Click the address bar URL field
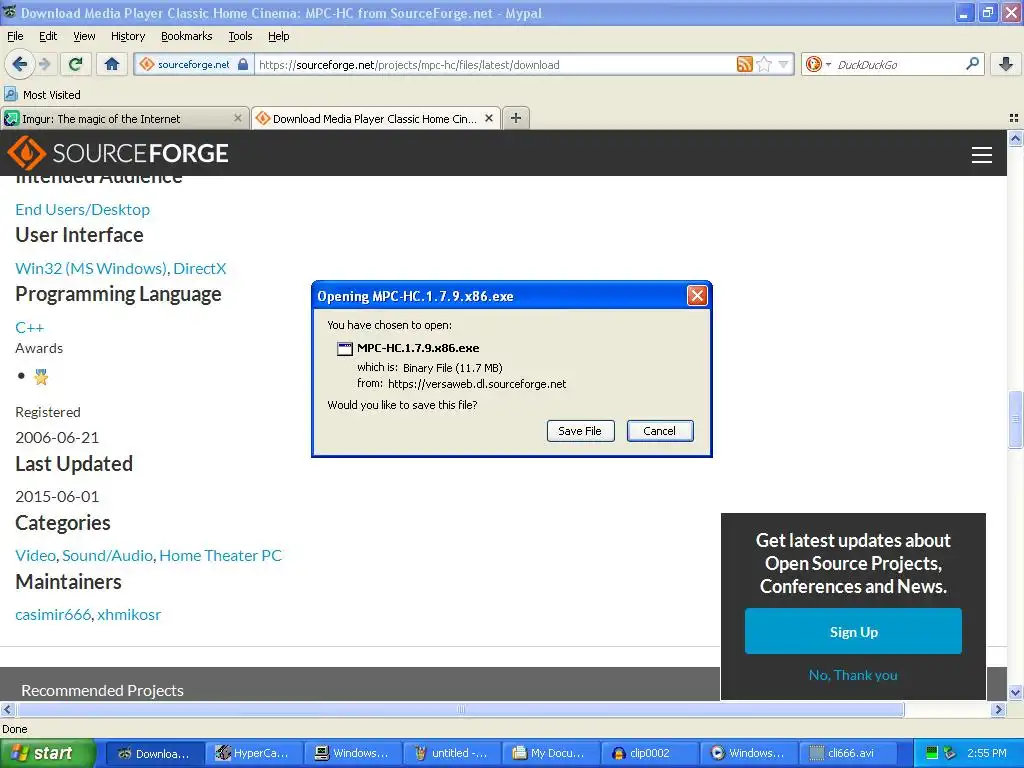This screenshot has height=768, width=1024. [495, 64]
